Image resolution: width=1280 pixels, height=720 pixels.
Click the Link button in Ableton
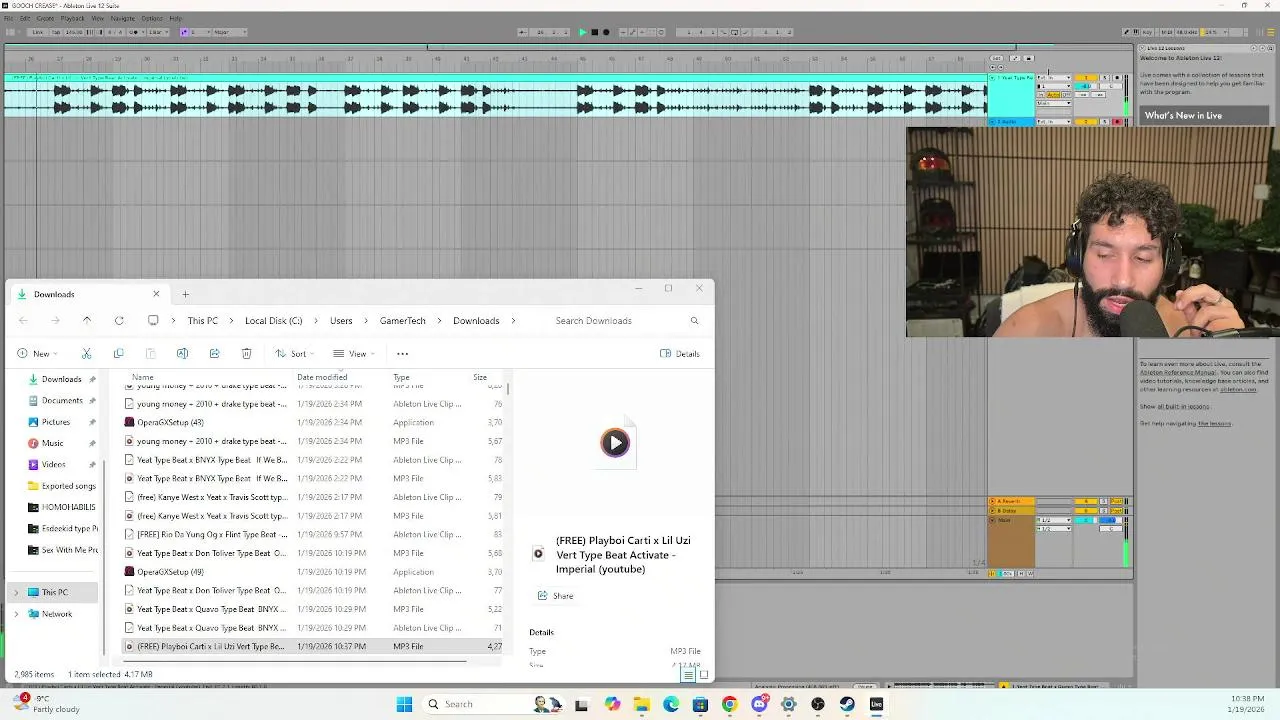click(x=37, y=32)
